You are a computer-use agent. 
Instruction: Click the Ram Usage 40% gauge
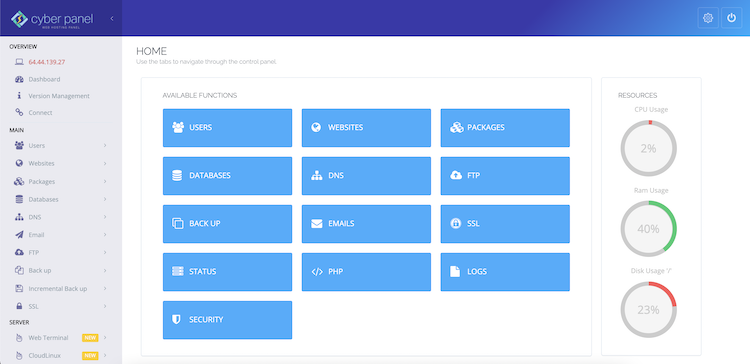pos(649,229)
